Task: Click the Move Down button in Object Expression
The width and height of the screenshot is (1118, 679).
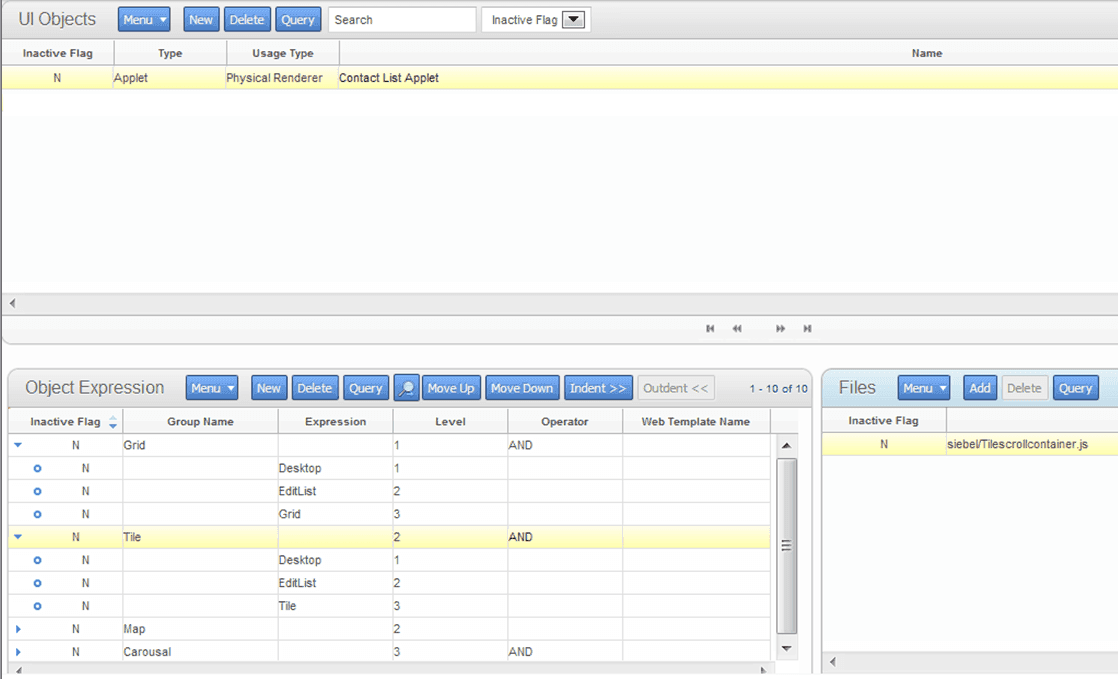Action: point(522,387)
